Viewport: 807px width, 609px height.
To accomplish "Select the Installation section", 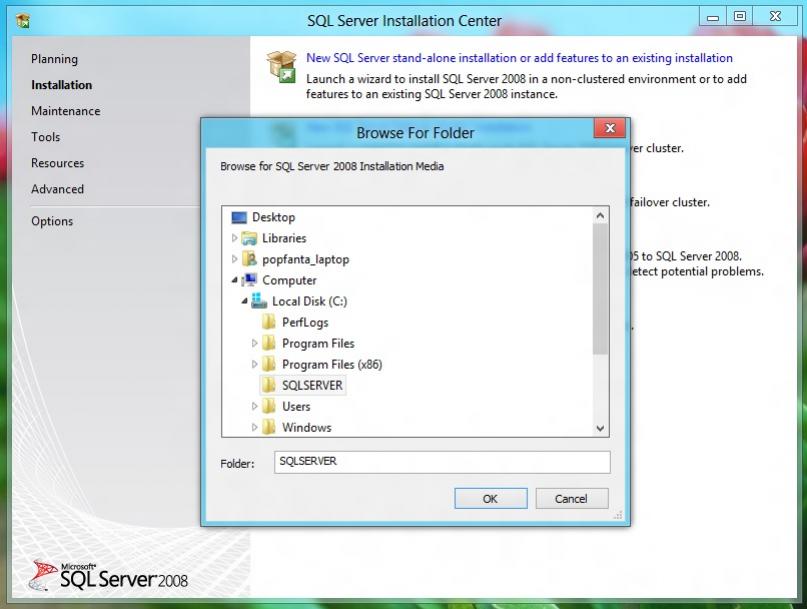I will click(62, 85).
